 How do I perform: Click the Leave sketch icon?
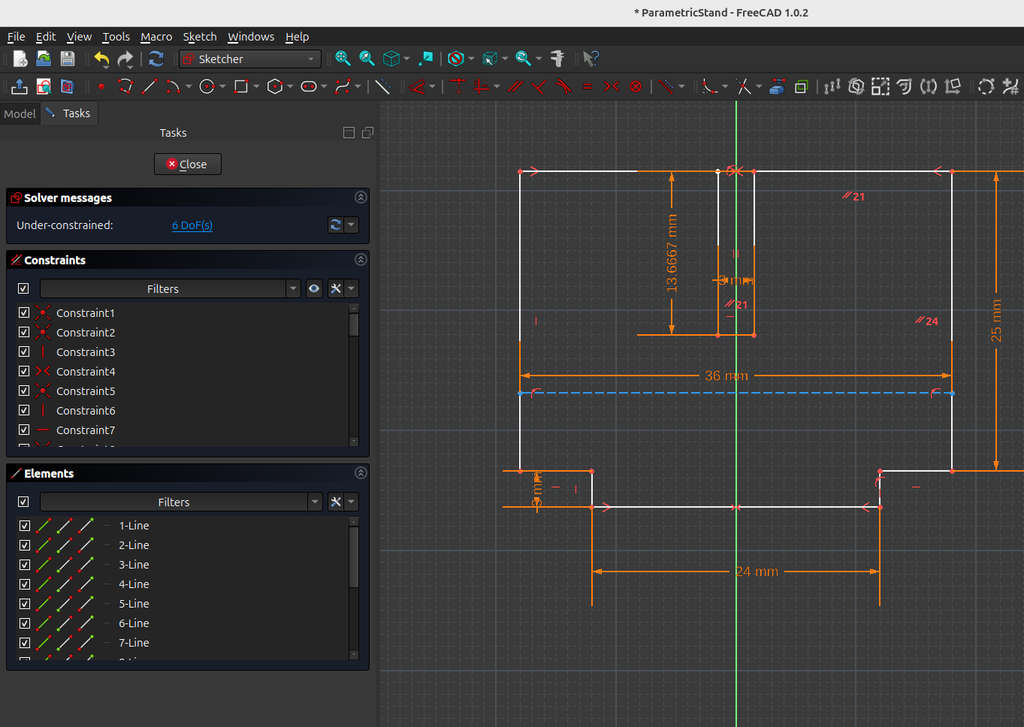click(19, 87)
